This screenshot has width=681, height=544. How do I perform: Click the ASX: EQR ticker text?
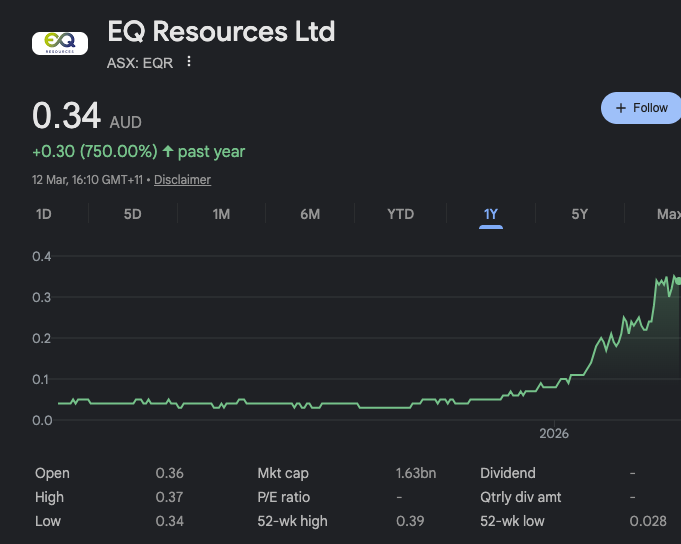pos(140,63)
